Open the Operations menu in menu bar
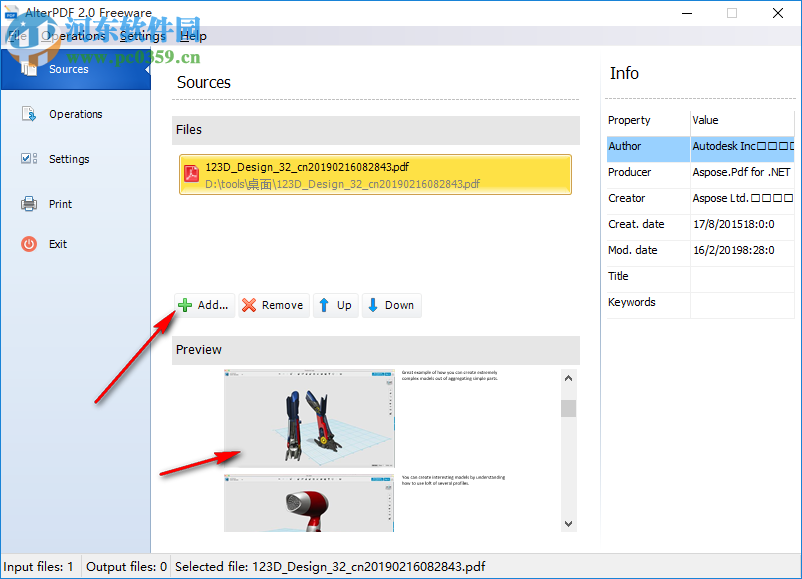802x579 pixels. click(73, 36)
